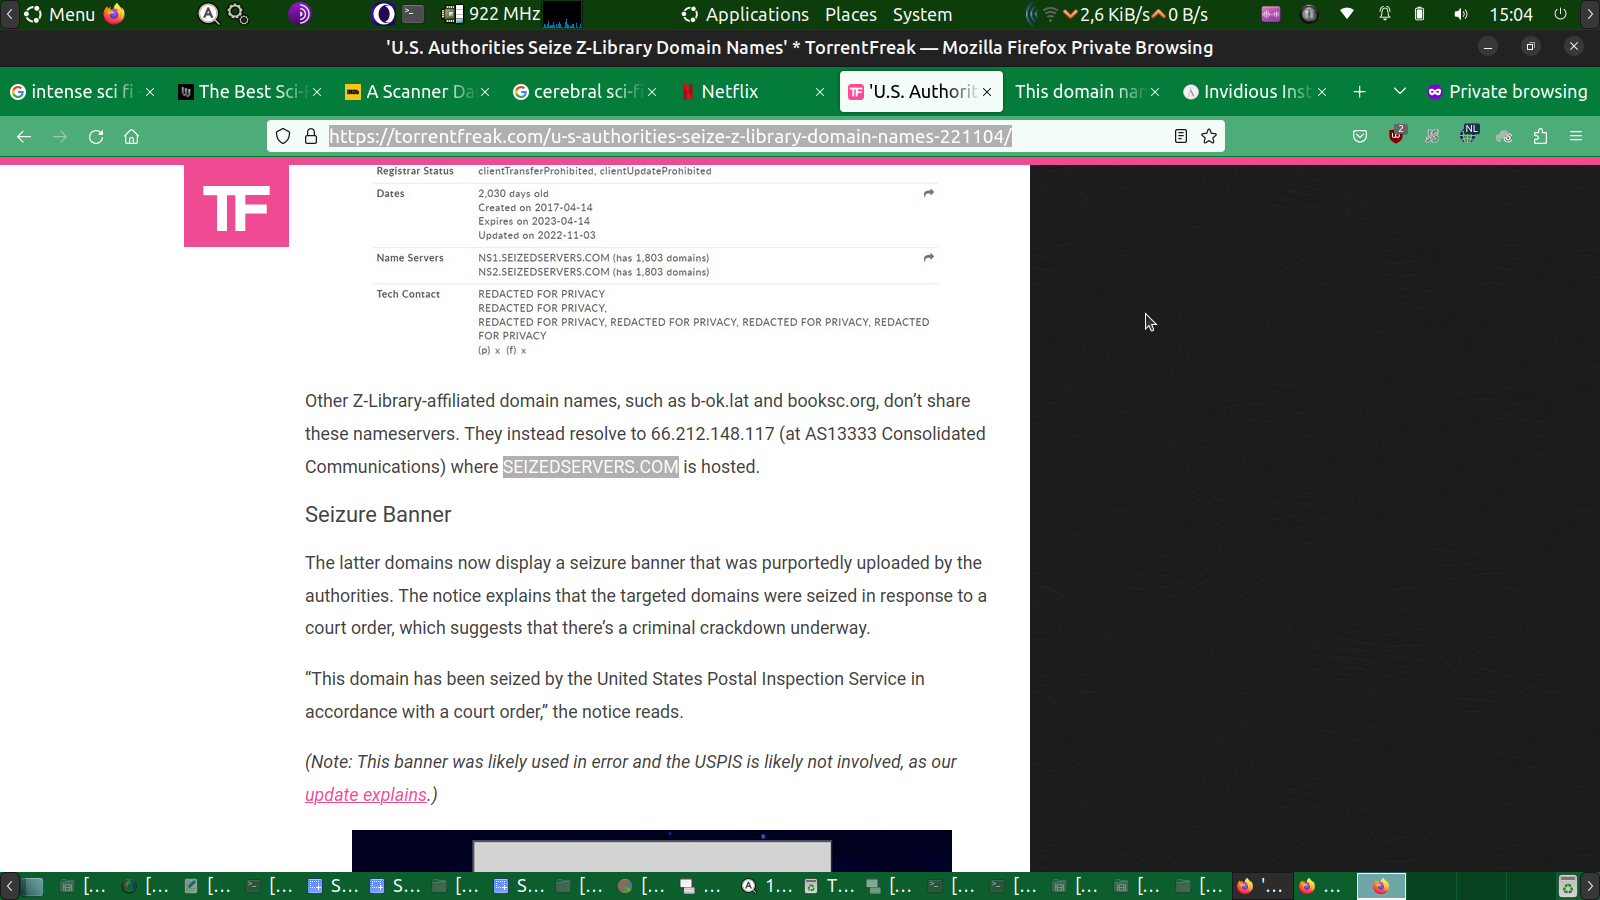Click the NS1.SEIZEDSERVERS.COM name server entry

coord(593,258)
